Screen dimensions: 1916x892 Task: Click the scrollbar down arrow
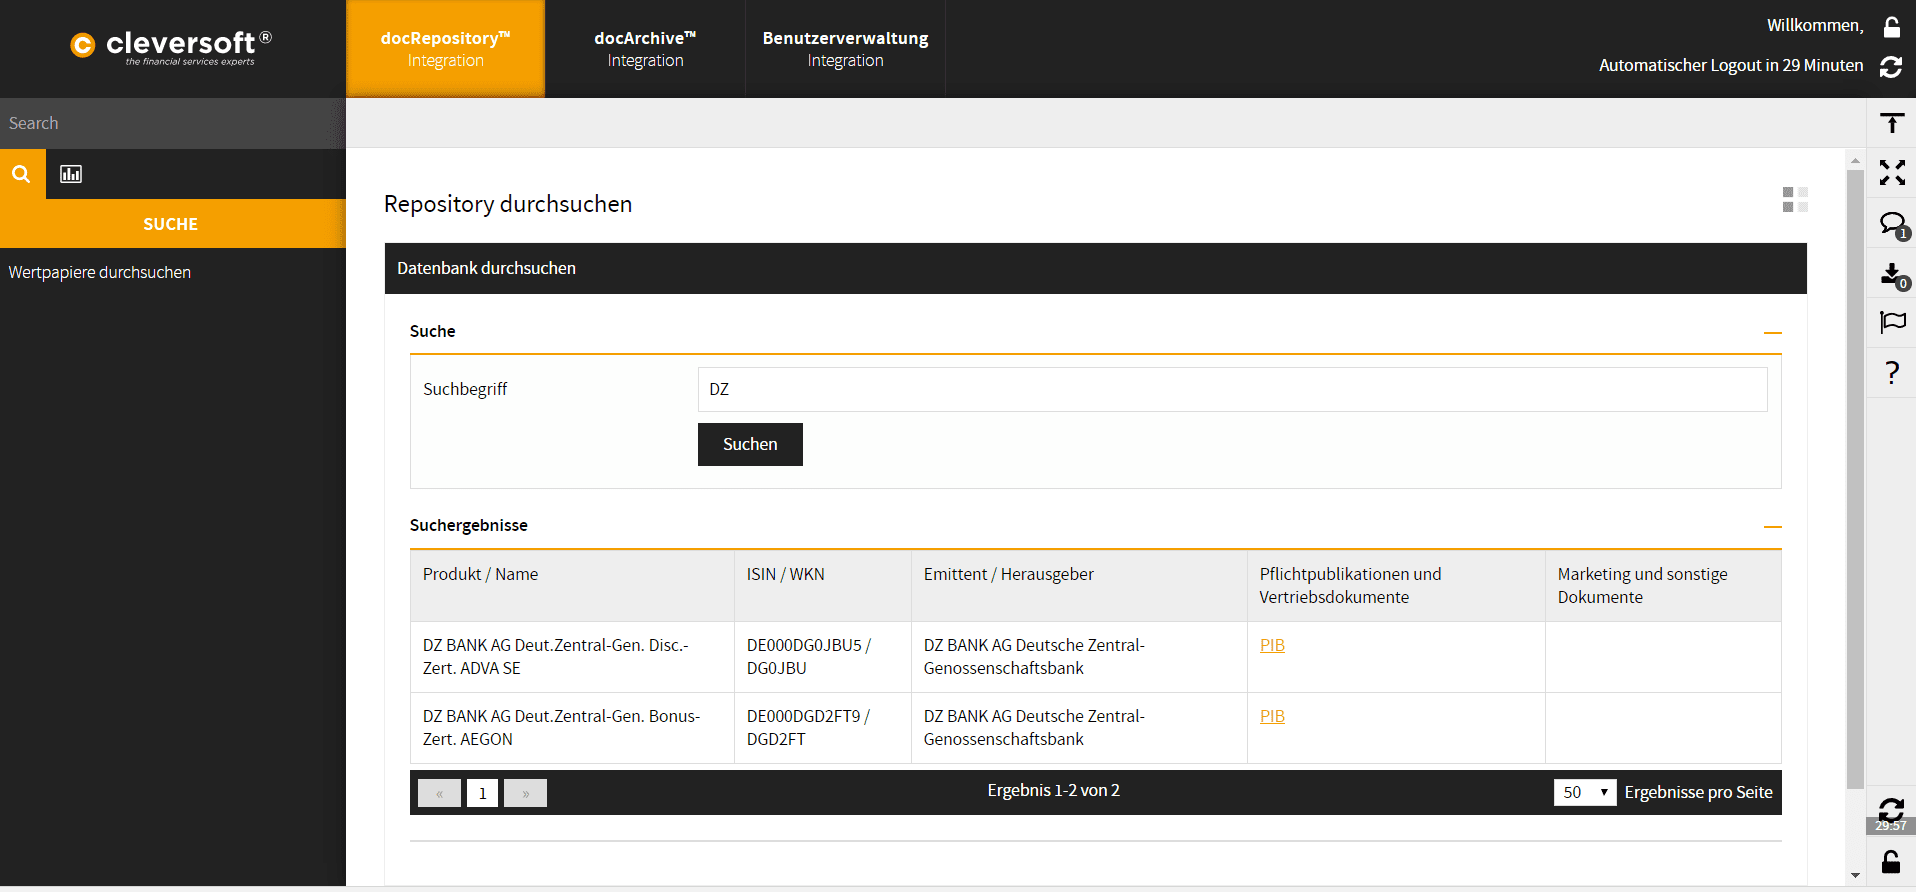pos(1855,876)
